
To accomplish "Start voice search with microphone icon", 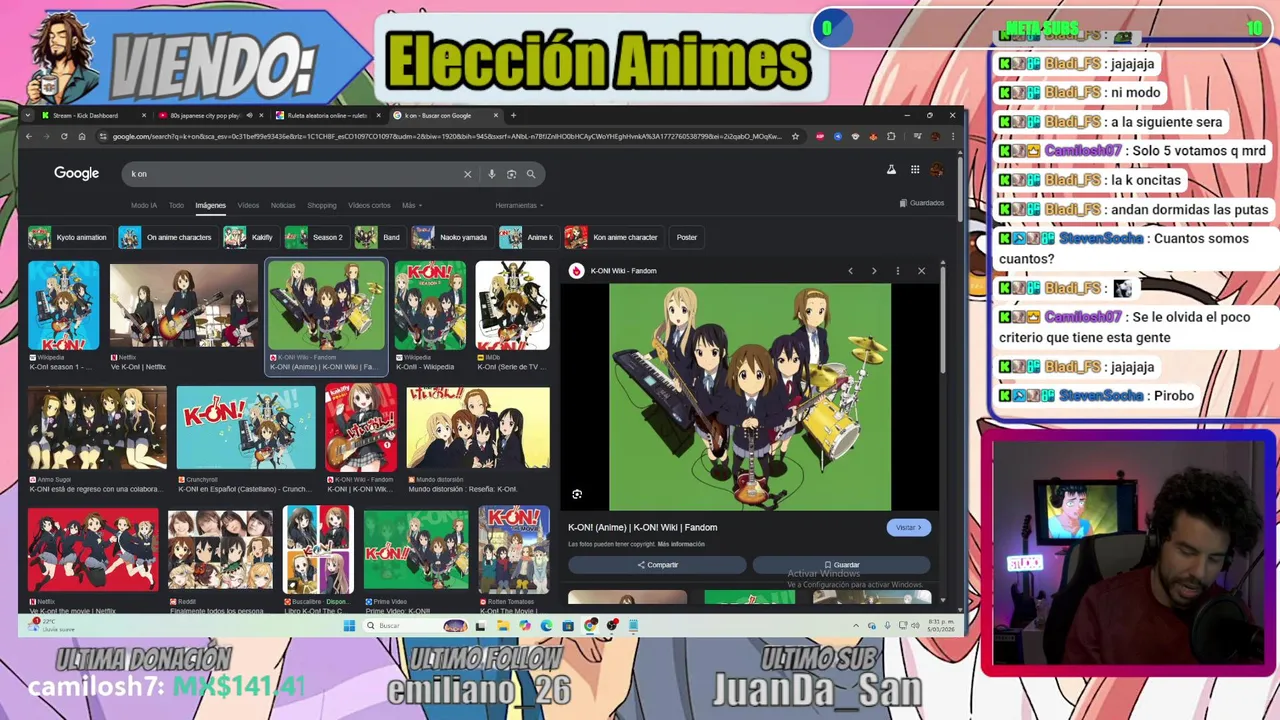I will coord(491,174).
